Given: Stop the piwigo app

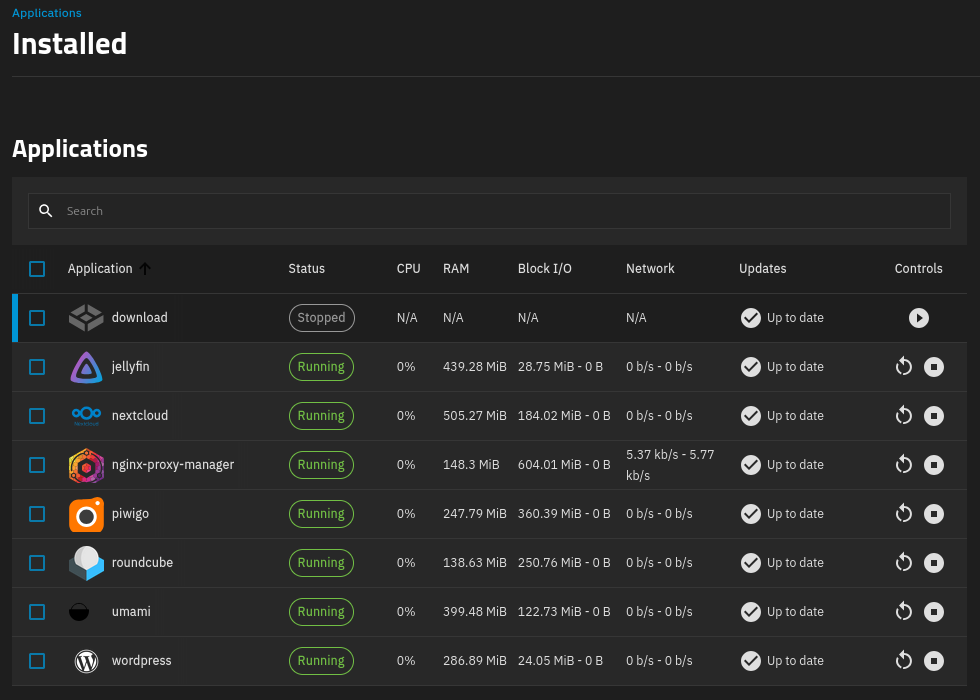Looking at the screenshot, I should coord(933,514).
